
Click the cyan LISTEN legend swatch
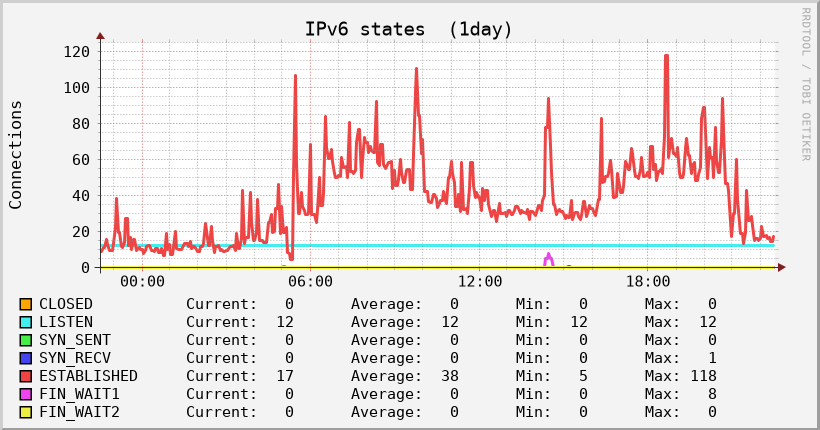26,322
